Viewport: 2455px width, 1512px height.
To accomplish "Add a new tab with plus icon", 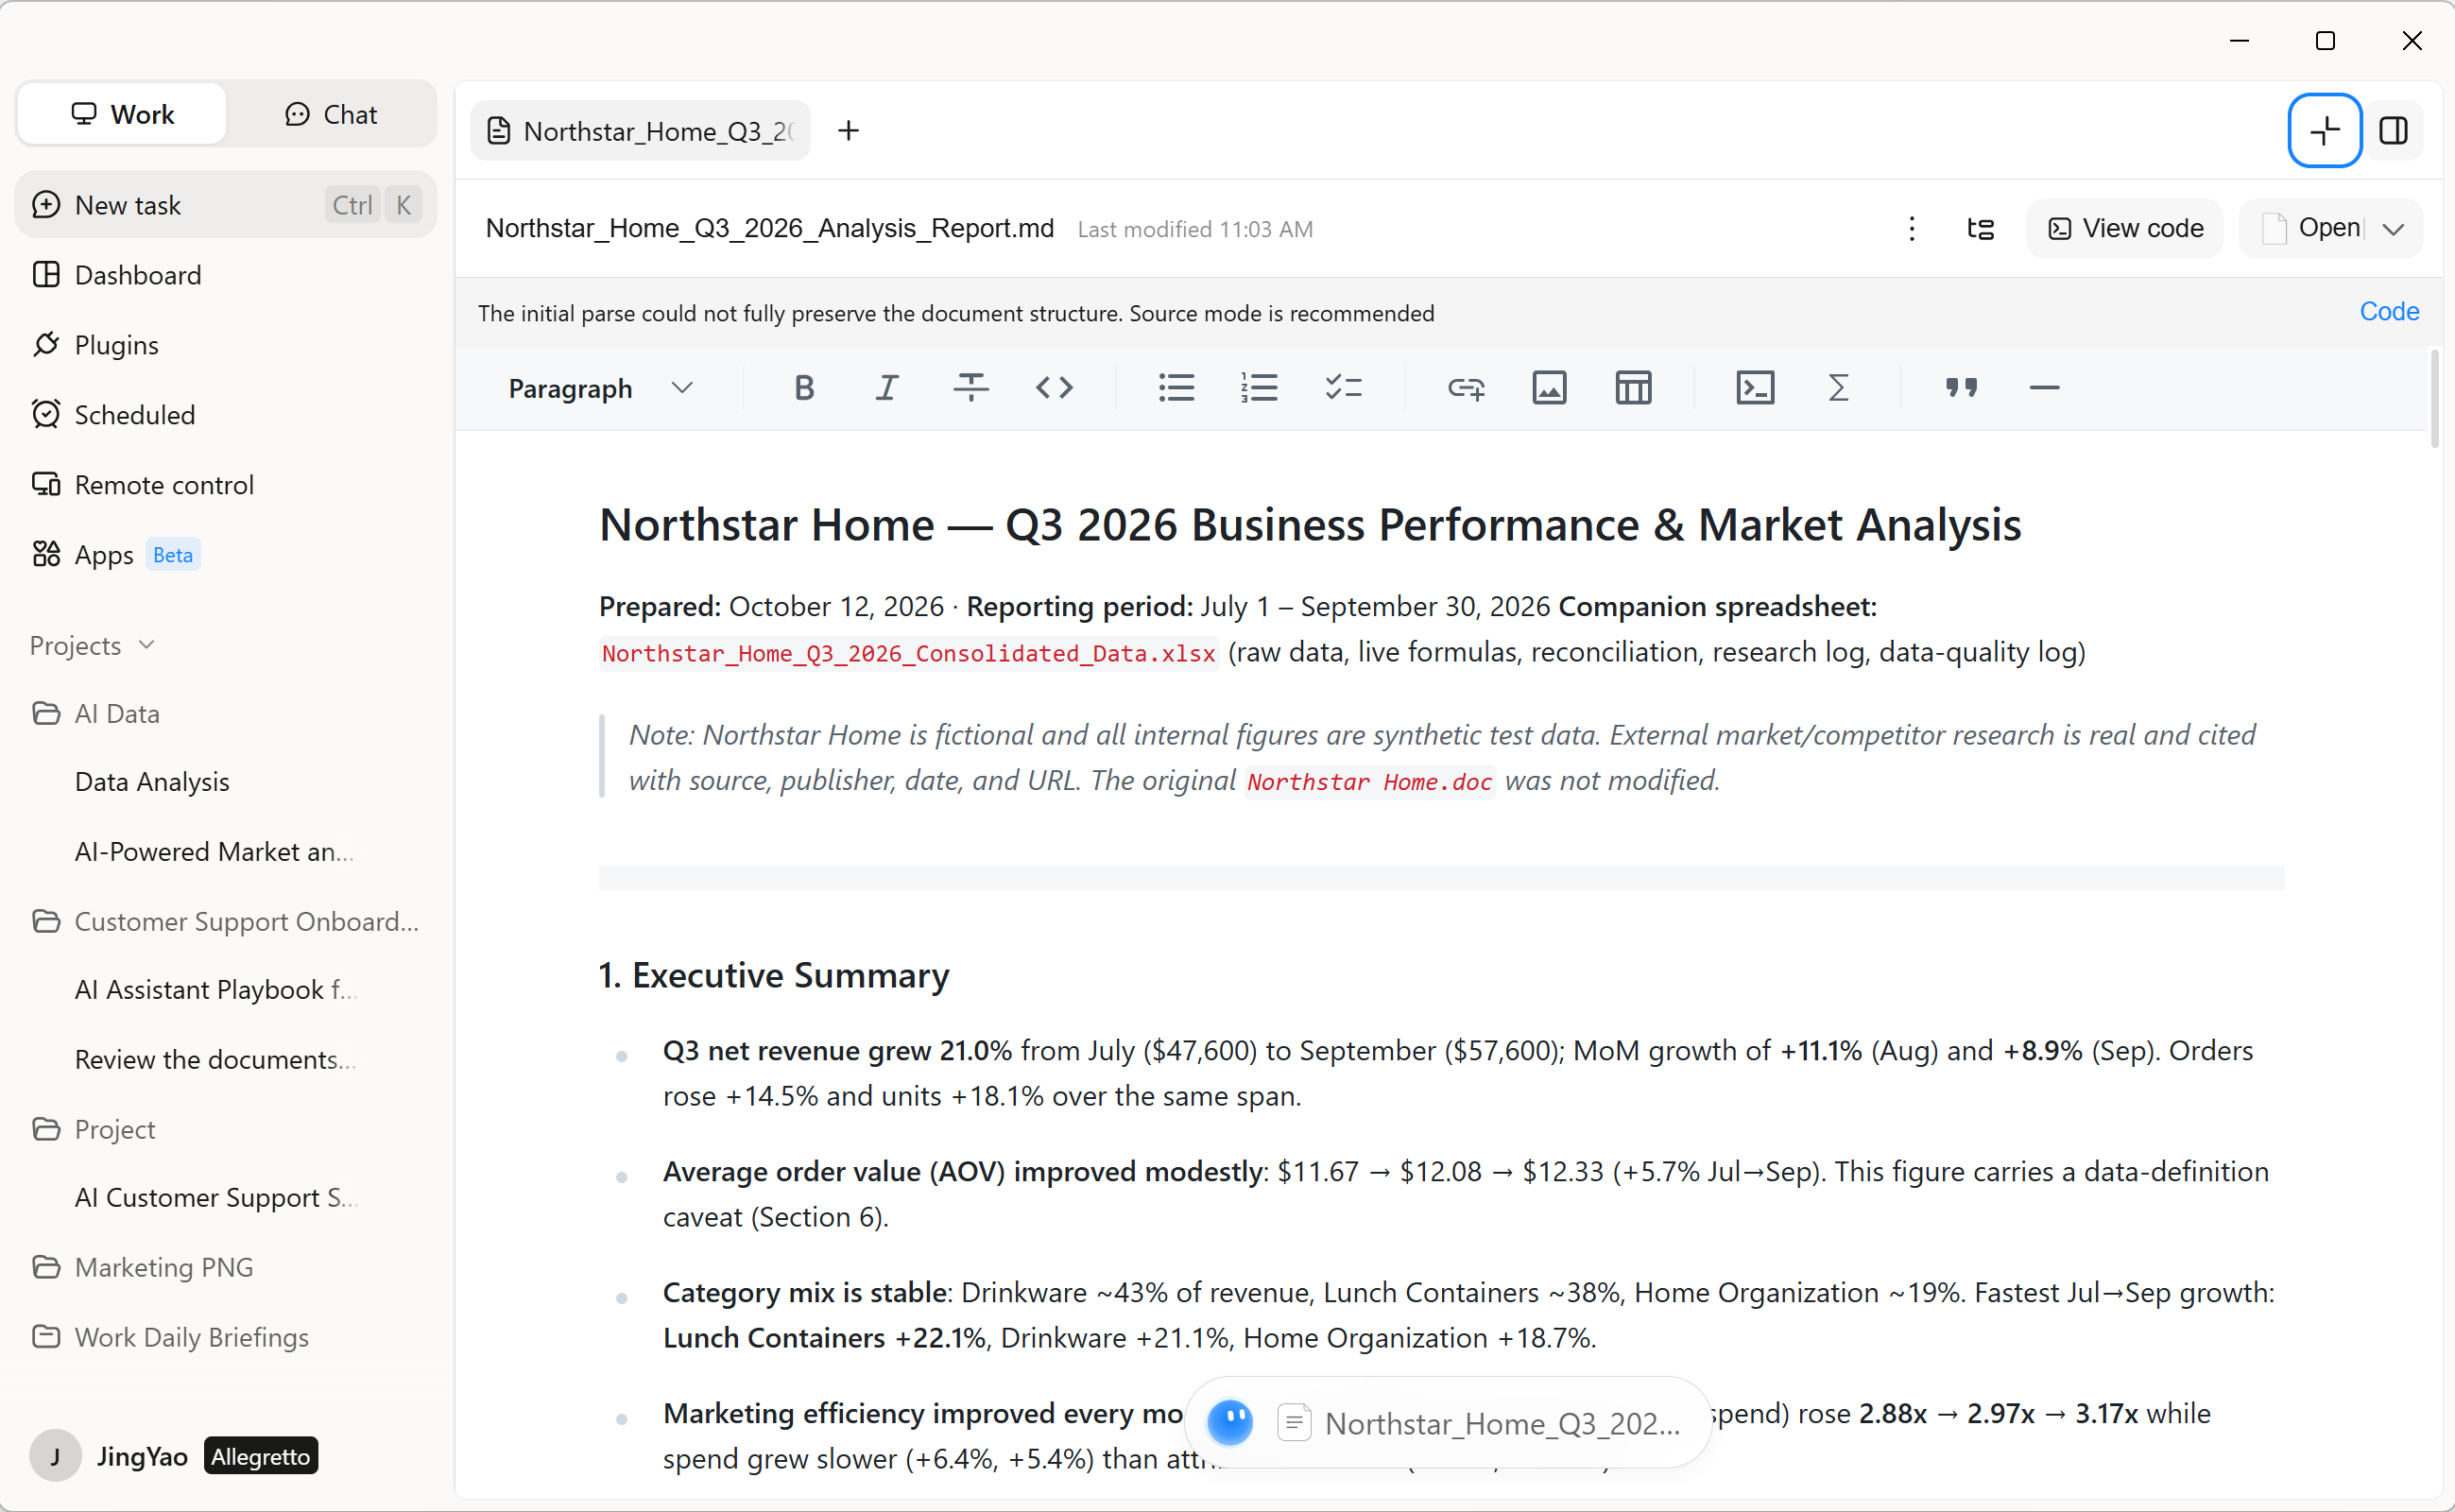I will (848, 131).
